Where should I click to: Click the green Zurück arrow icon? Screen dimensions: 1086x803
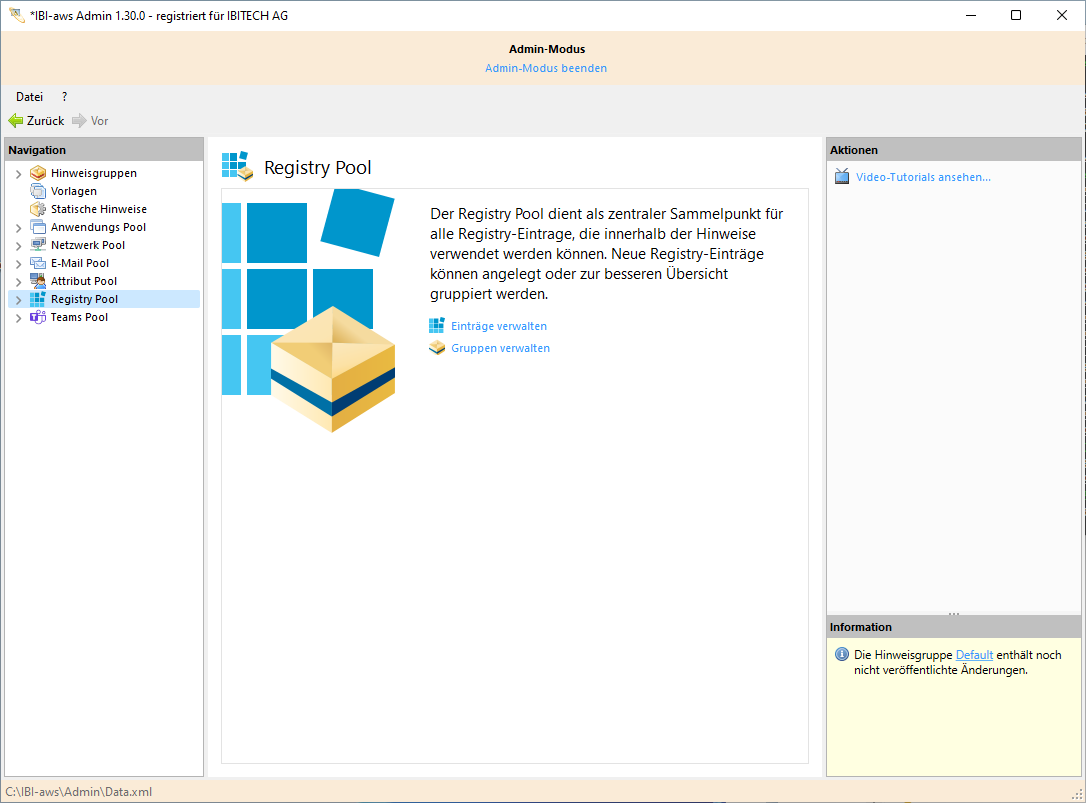click(x=15, y=121)
